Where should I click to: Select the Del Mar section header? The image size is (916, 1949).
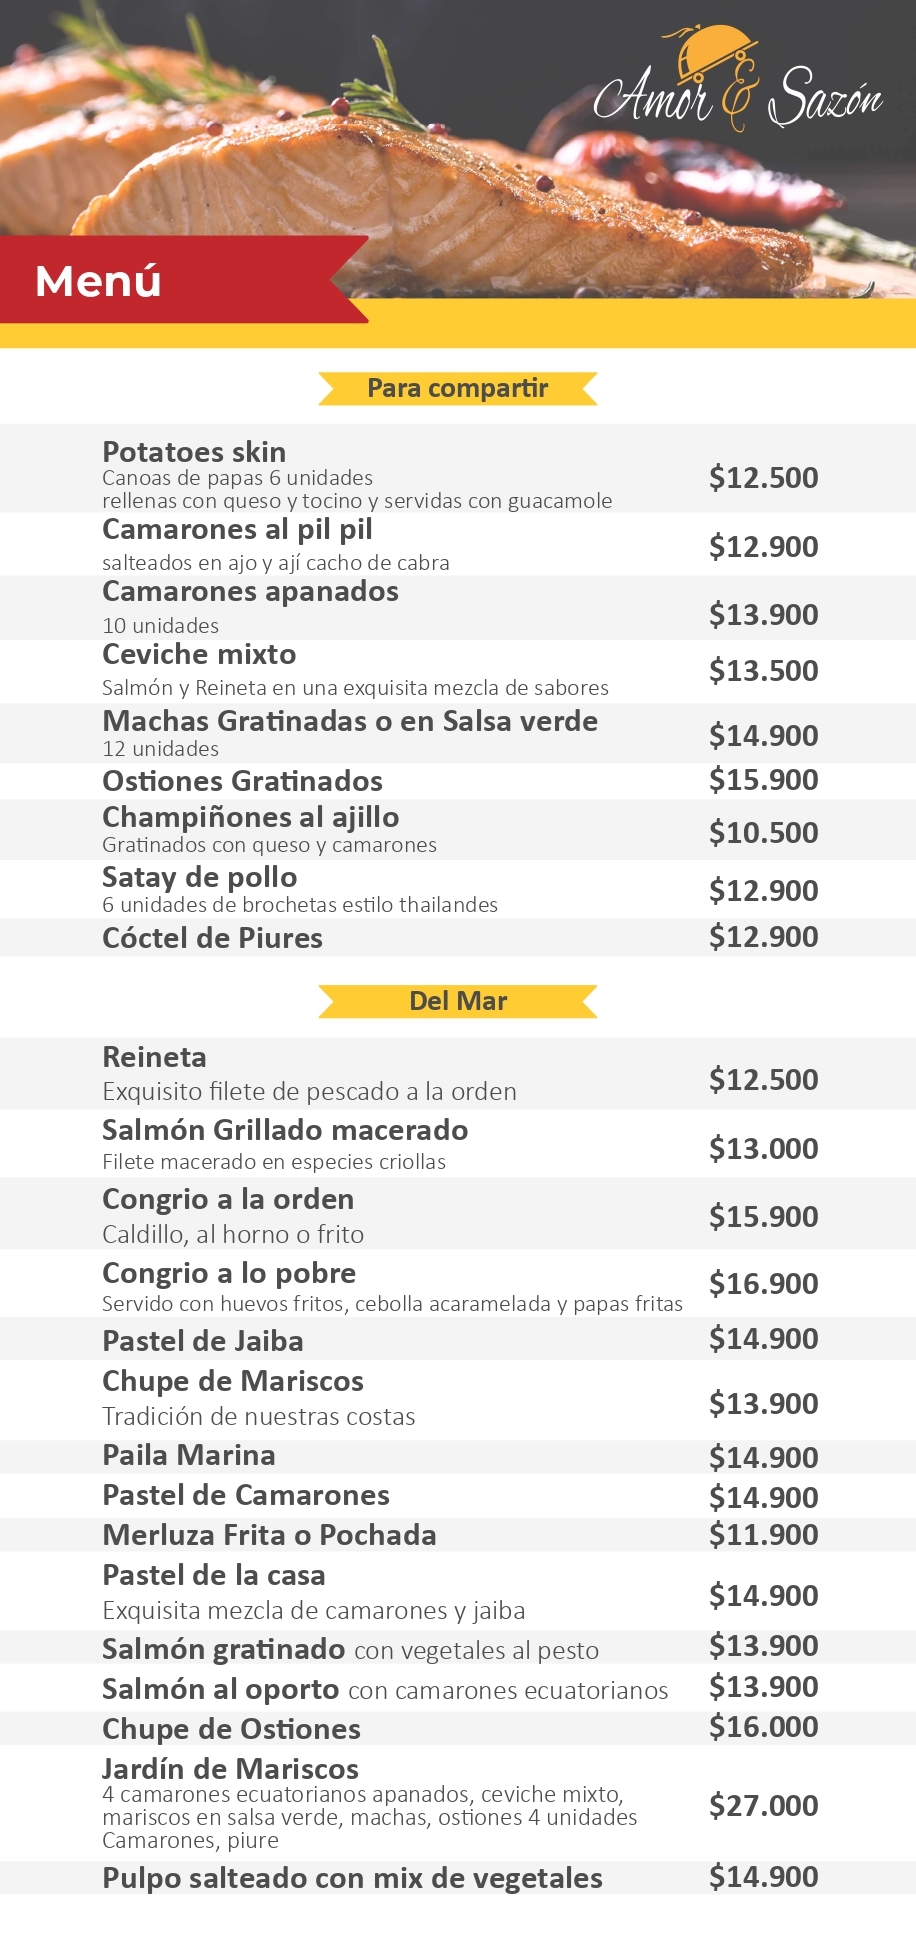click(458, 1001)
